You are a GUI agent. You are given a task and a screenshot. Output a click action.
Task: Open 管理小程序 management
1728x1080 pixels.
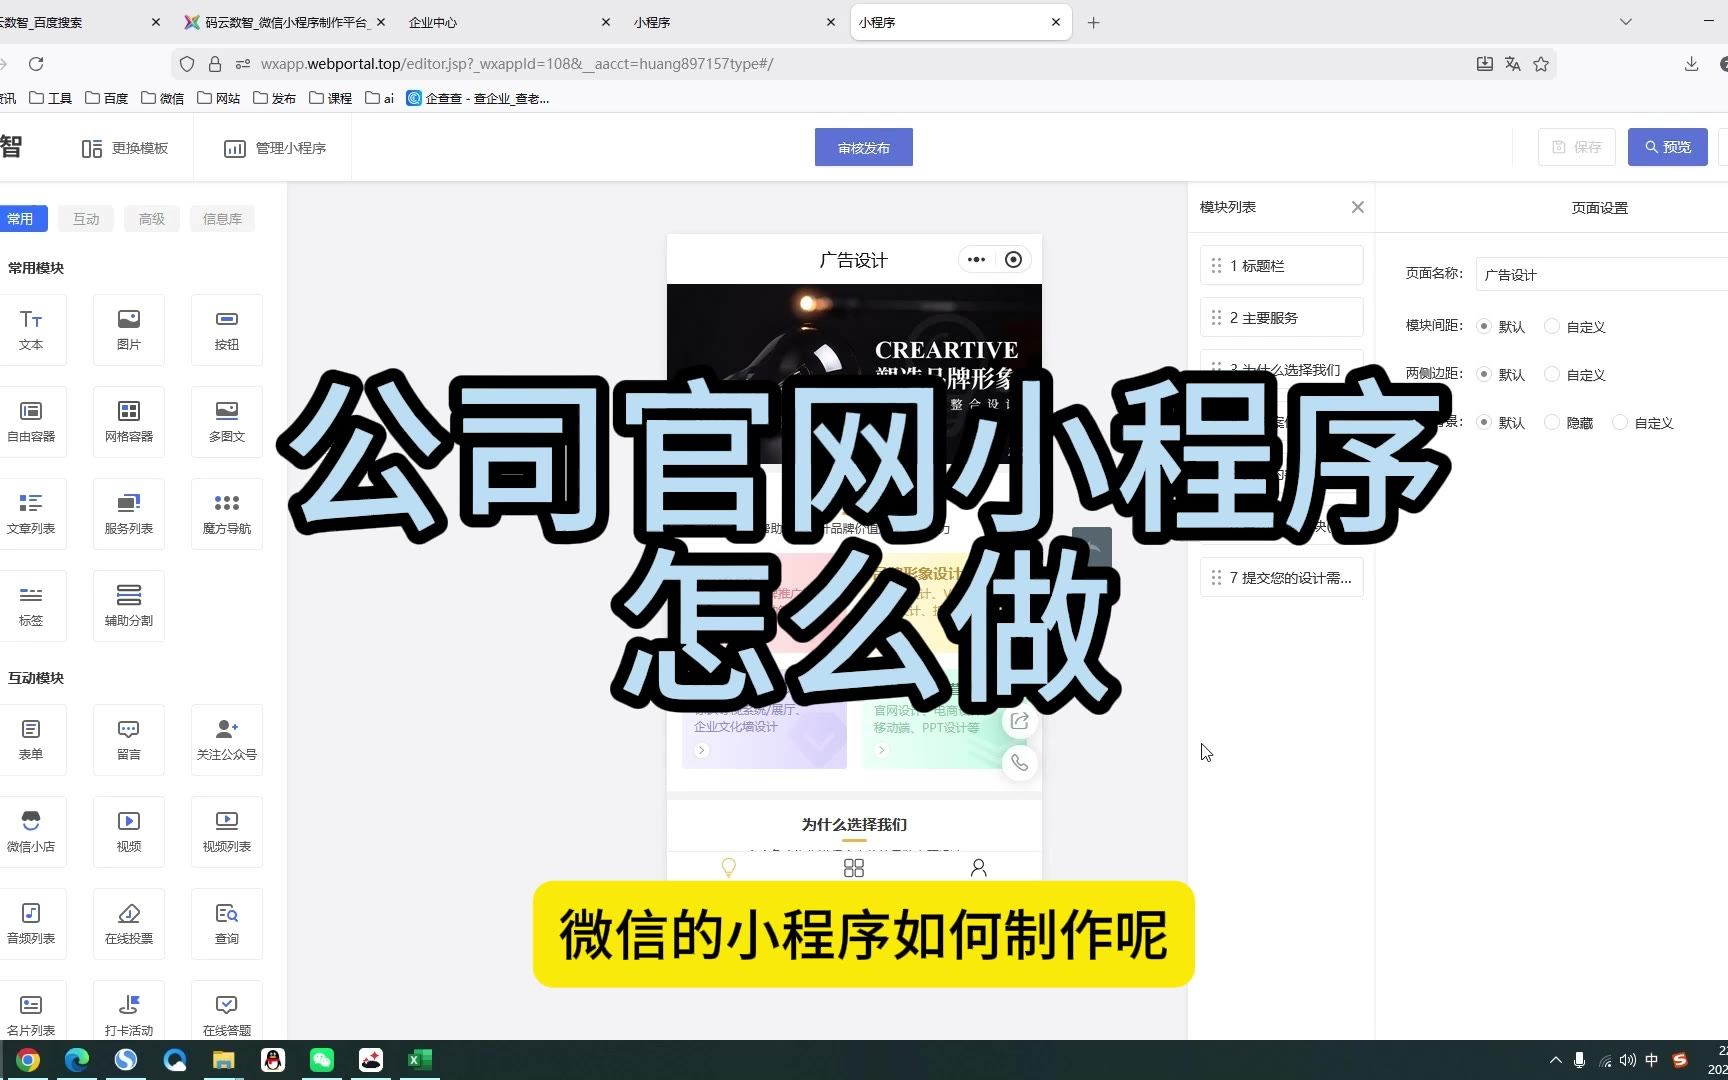[275, 148]
